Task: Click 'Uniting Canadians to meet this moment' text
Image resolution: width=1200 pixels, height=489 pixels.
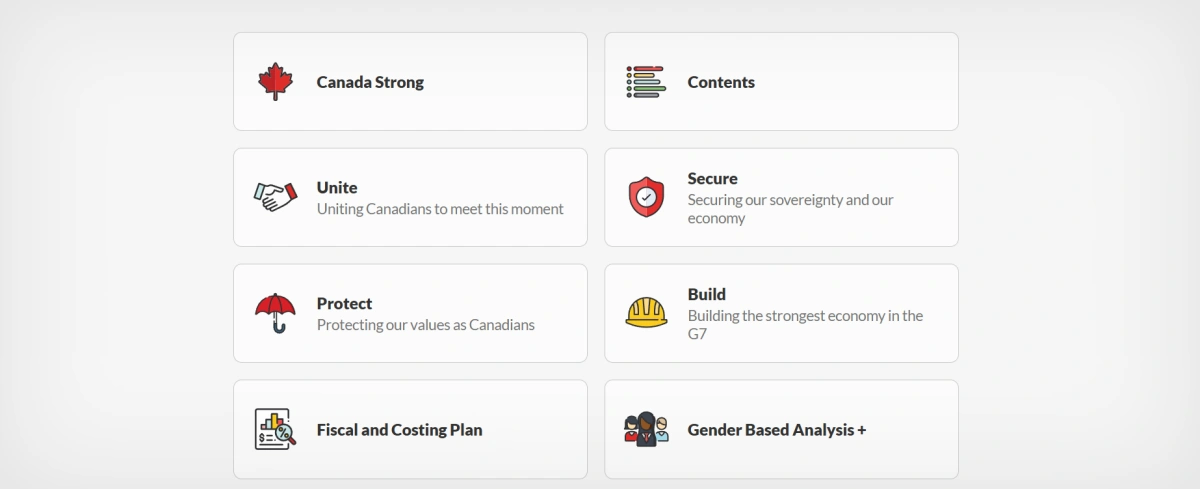Action: point(440,209)
